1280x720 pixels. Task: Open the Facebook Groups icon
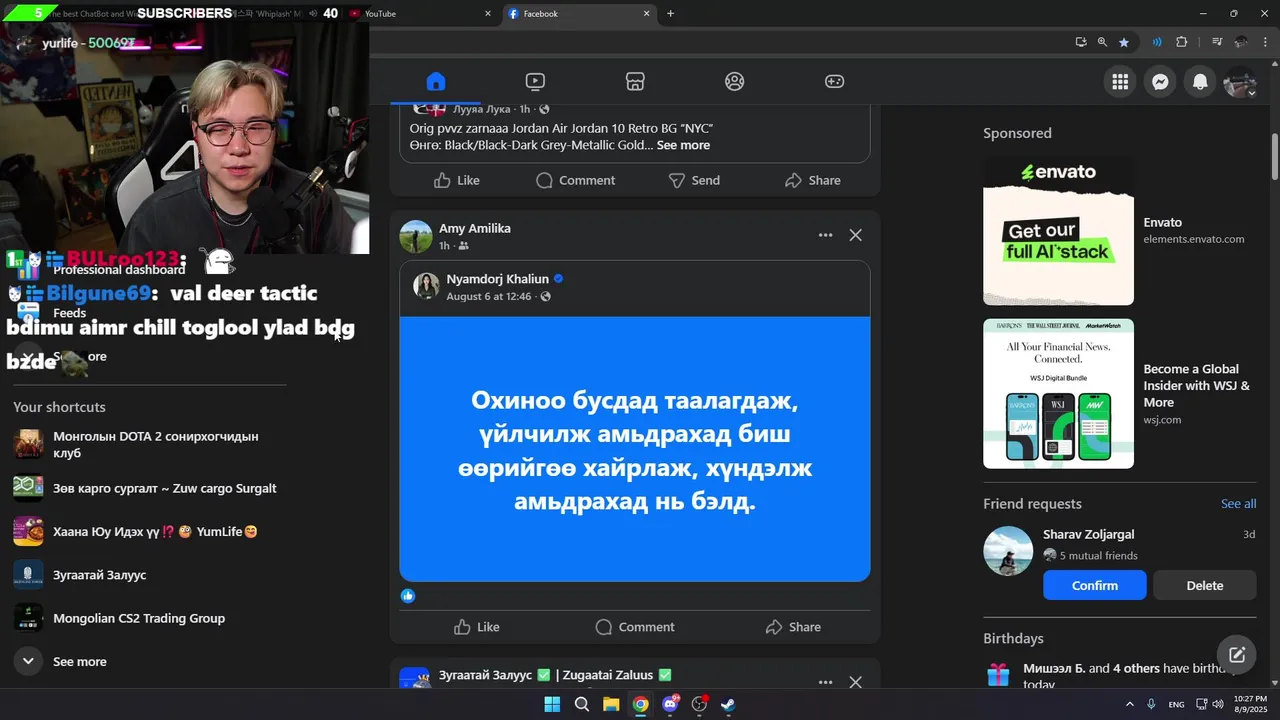click(x=735, y=82)
